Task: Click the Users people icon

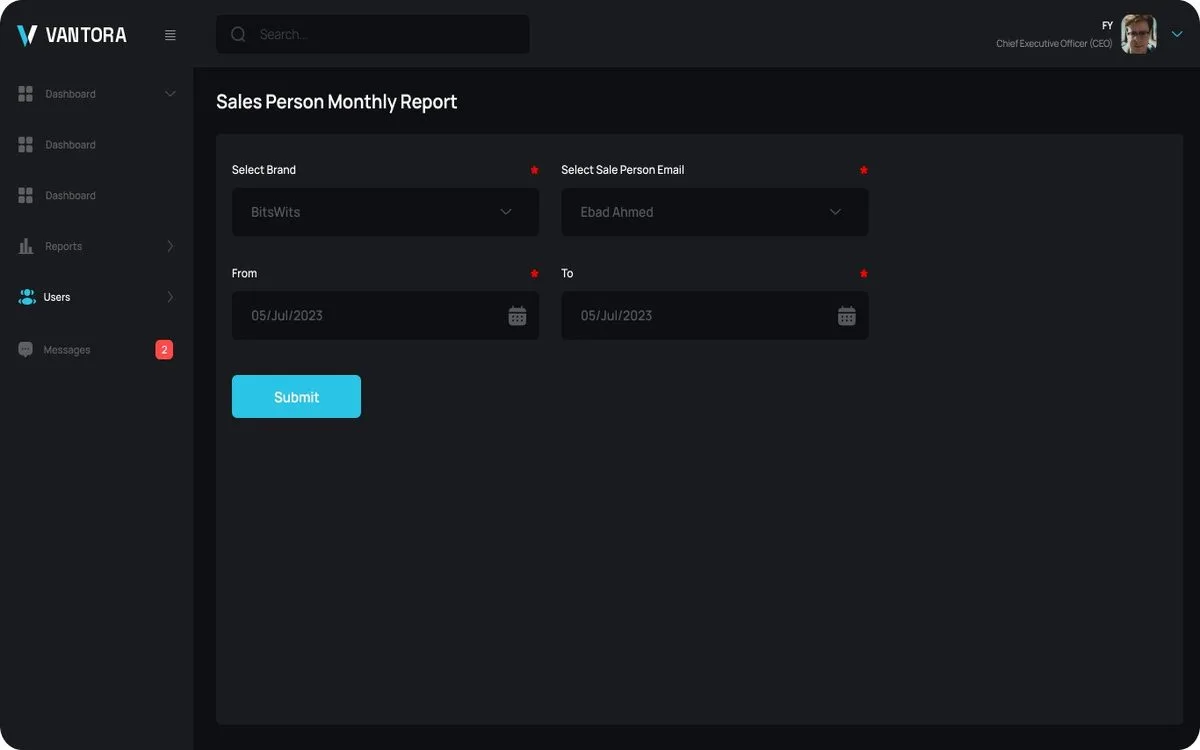Action: coord(27,297)
